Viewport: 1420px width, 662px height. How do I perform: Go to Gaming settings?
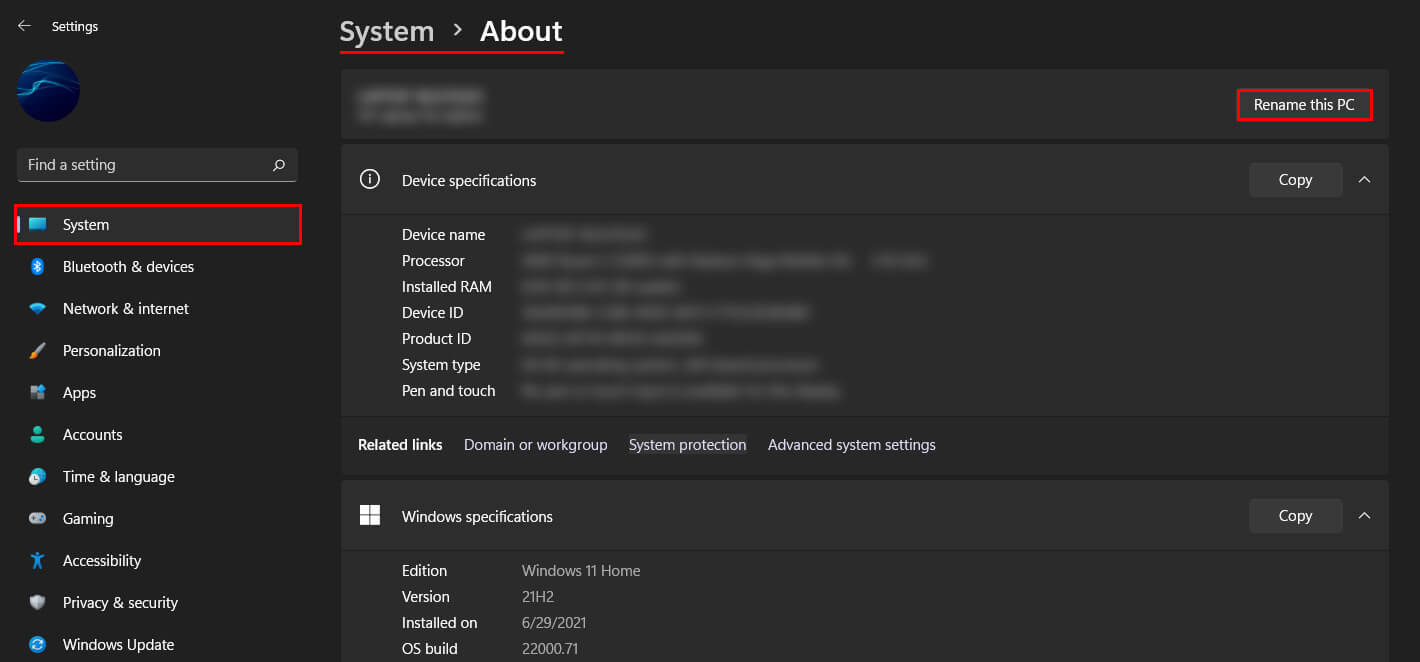coord(158,519)
